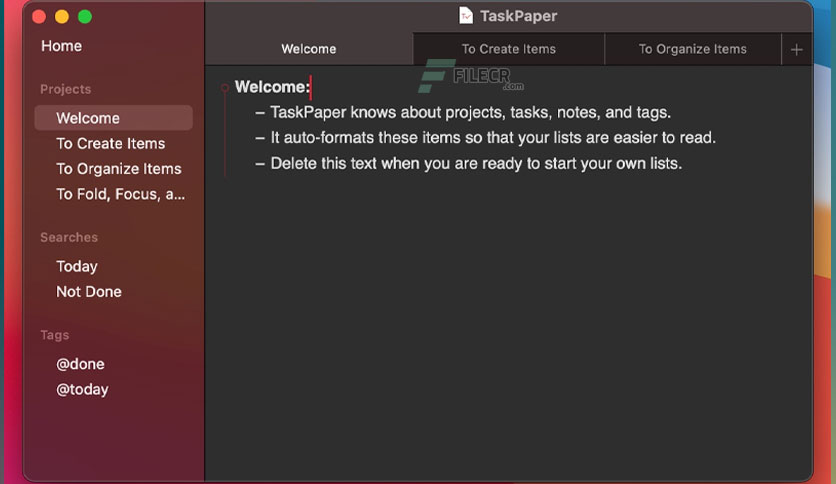The width and height of the screenshot is (836, 484).
Task: Minimize window with yellow button
Action: pos(62,17)
